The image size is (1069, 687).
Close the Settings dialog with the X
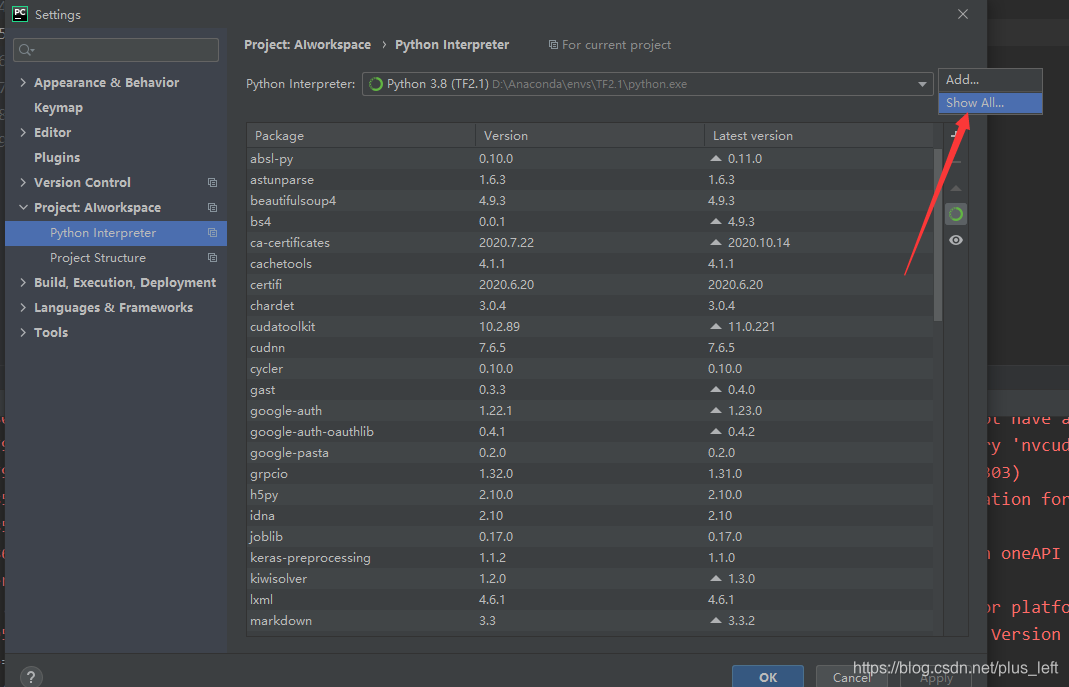(963, 14)
